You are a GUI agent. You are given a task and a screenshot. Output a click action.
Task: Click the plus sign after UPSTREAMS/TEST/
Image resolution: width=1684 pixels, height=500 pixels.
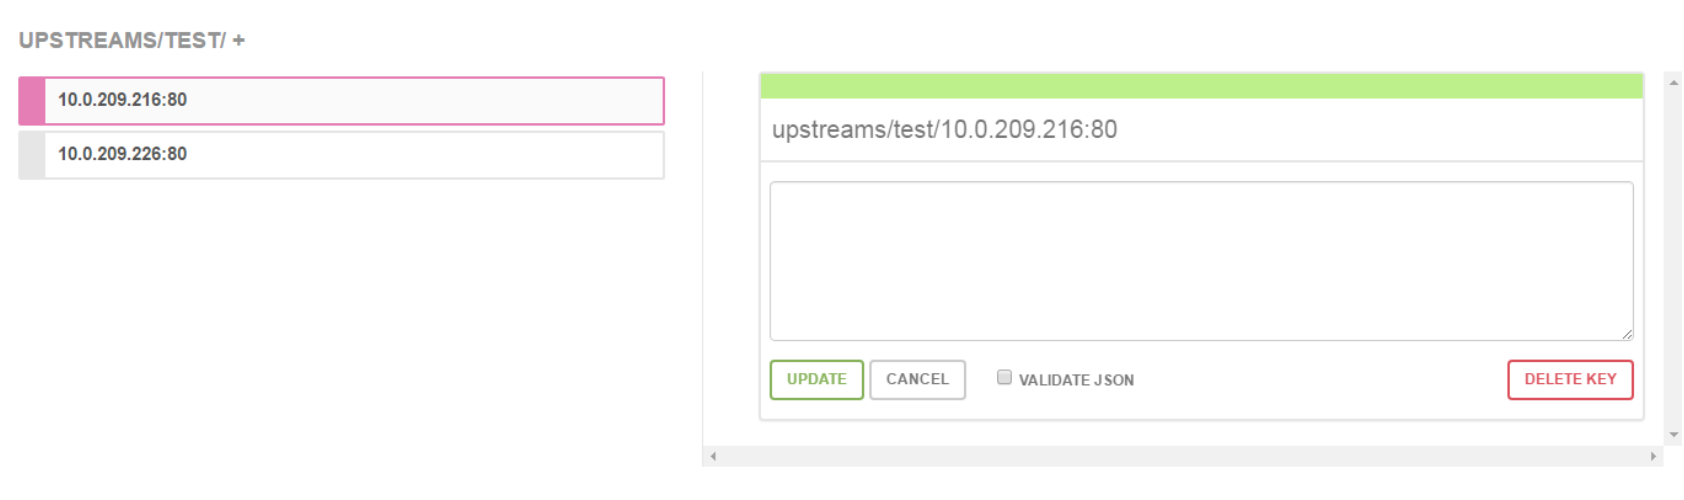click(x=238, y=41)
